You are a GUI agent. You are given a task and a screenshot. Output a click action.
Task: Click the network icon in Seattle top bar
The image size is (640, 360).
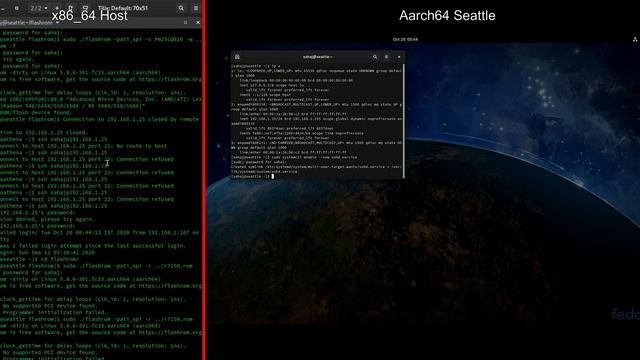[x=635, y=40]
